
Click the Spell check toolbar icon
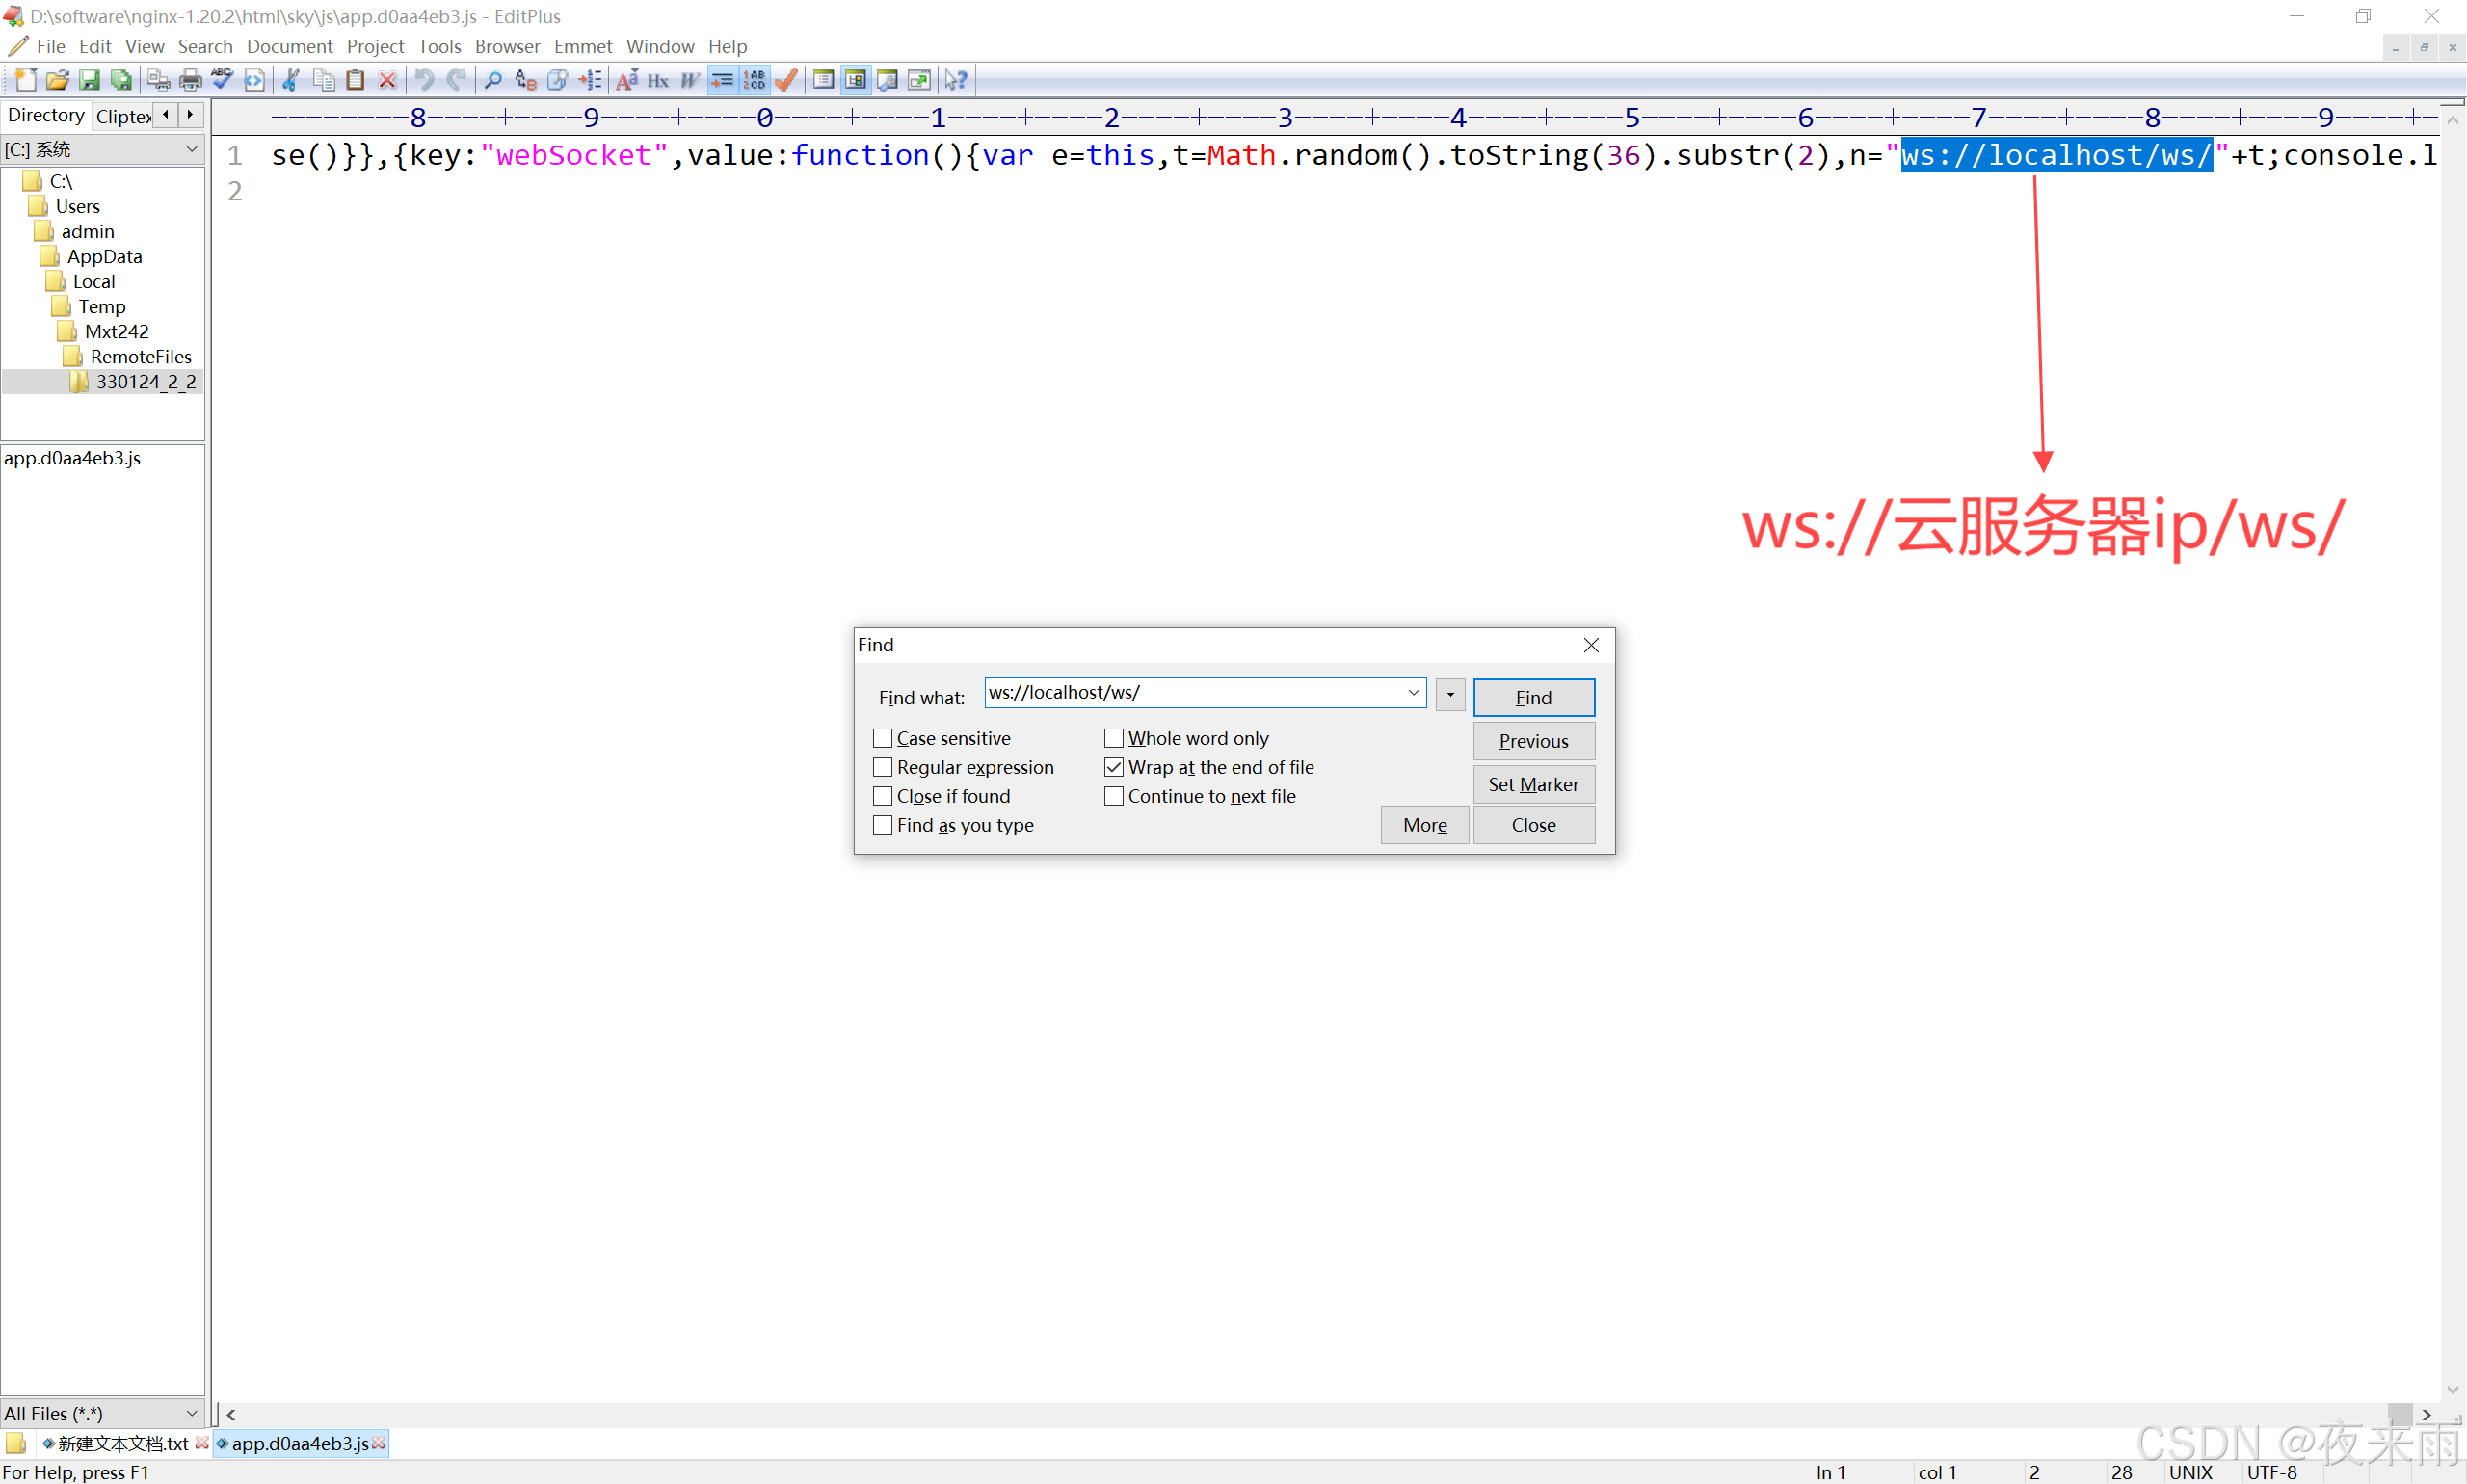222,80
